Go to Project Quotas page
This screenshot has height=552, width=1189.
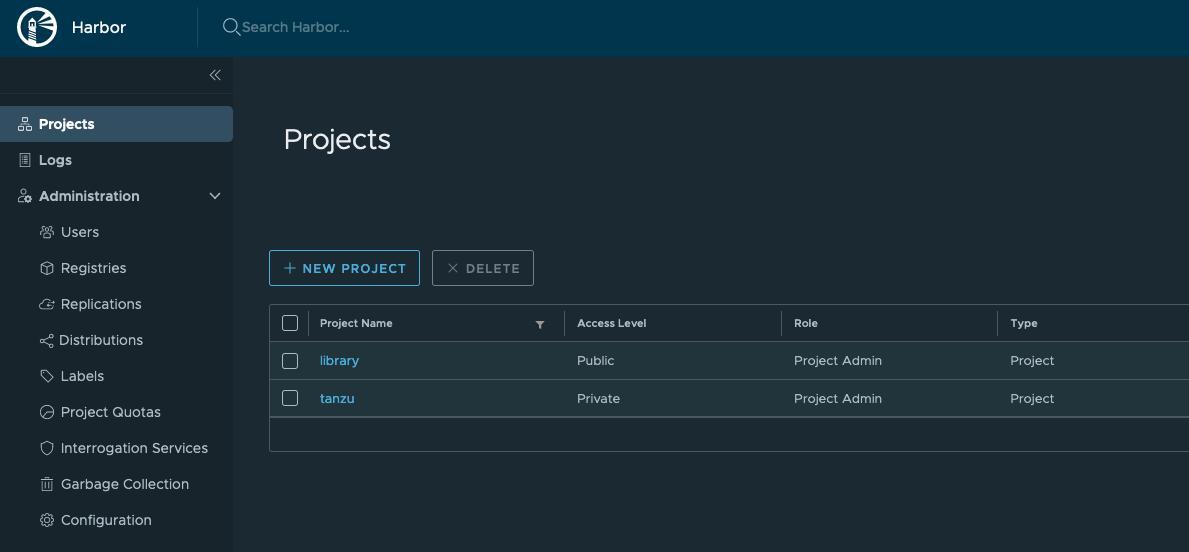pyautogui.click(x=110, y=412)
